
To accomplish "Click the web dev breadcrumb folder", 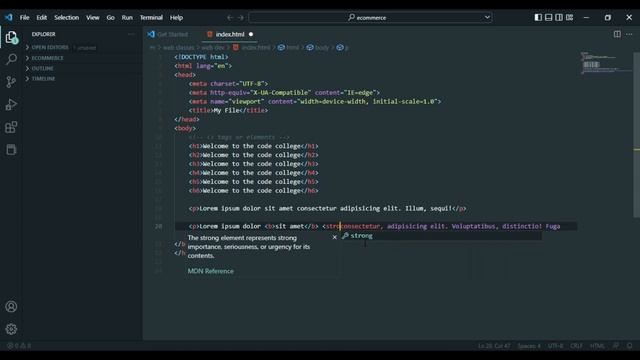I will (x=213, y=47).
